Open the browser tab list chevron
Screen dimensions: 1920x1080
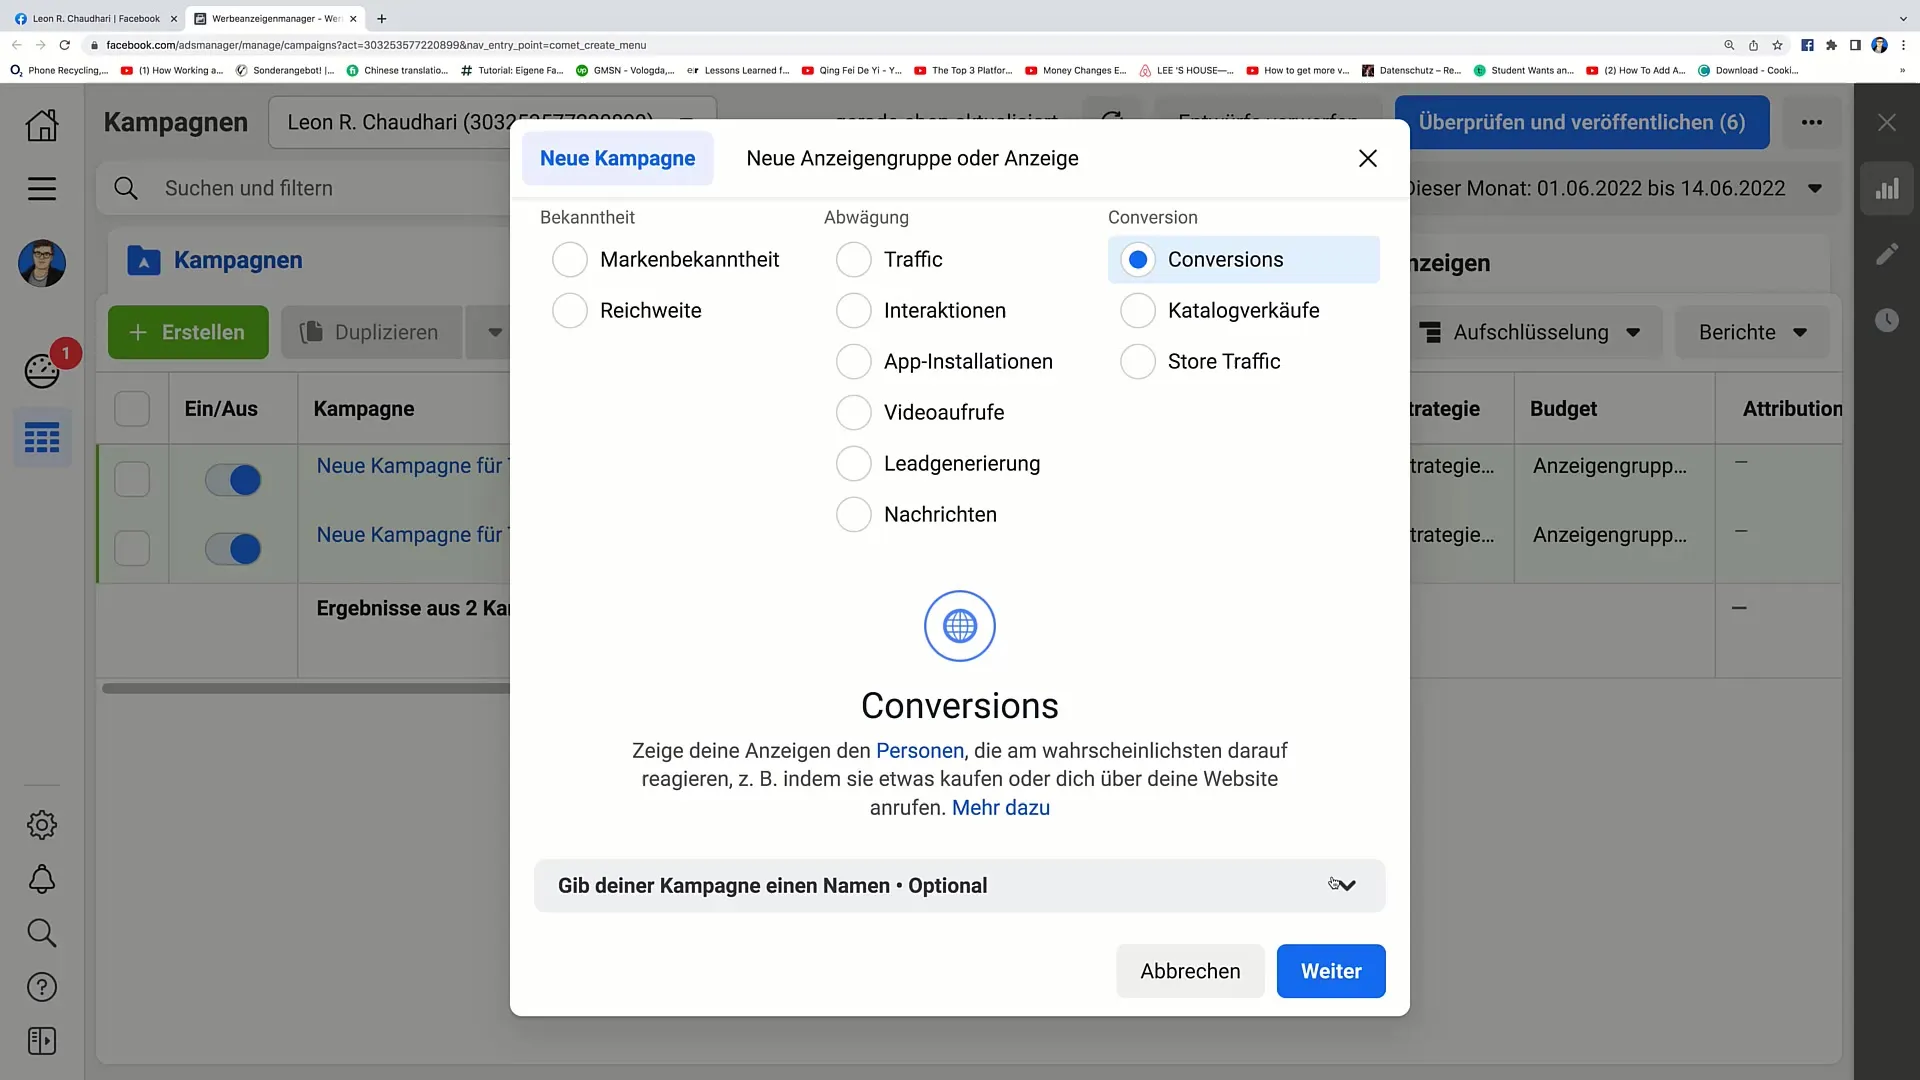[1903, 19]
